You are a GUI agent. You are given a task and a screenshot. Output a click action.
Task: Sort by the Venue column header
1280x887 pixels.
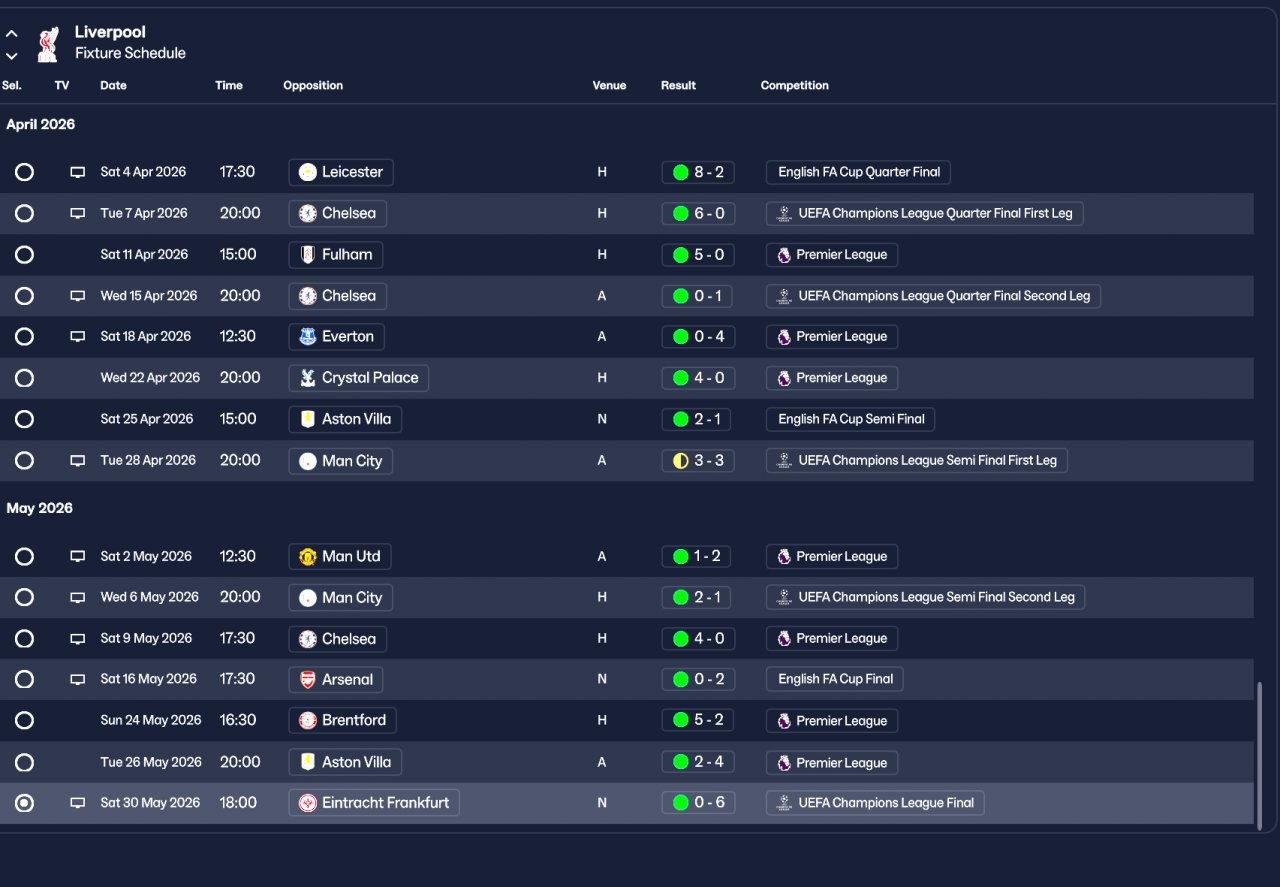(609, 86)
